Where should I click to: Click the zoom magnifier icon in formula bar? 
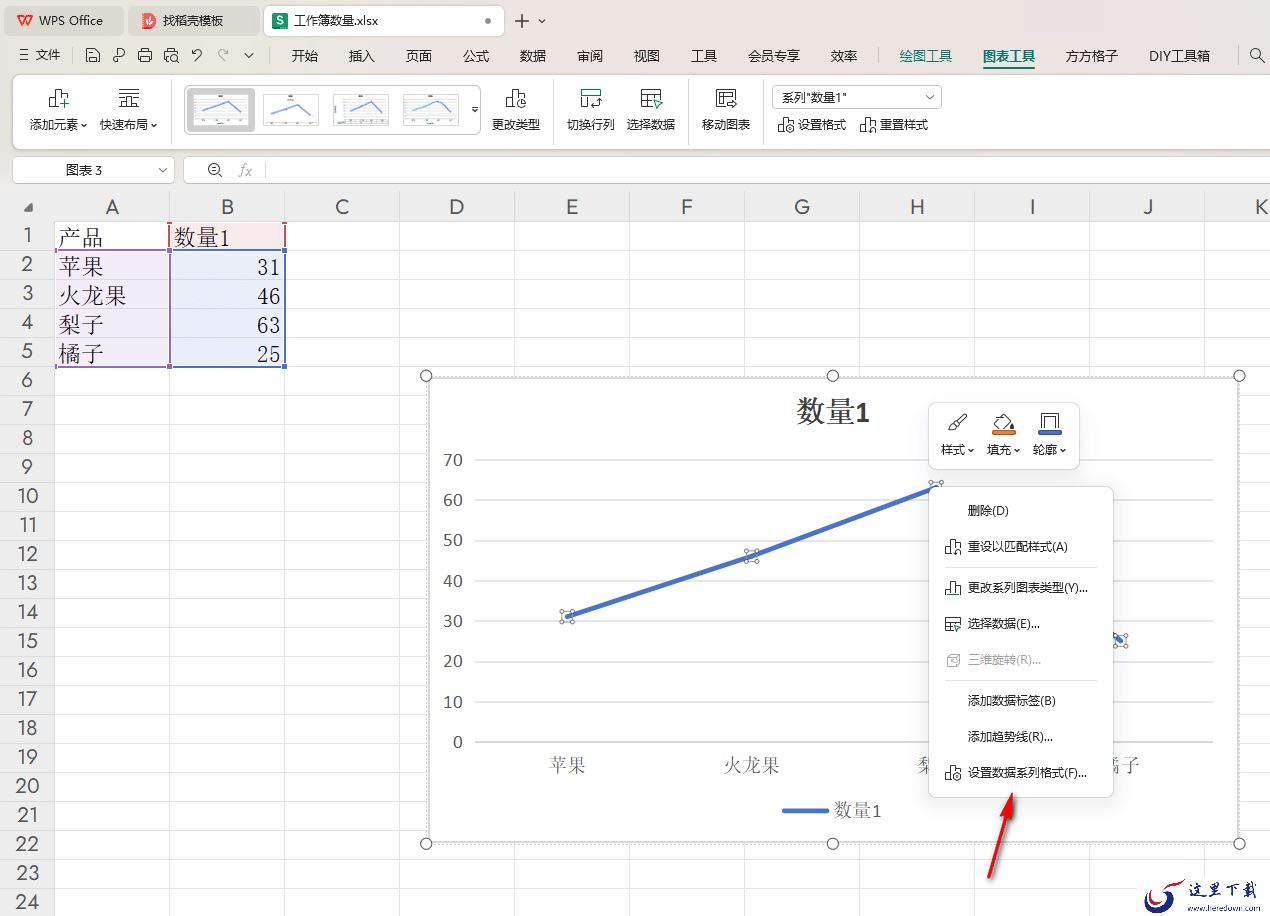click(x=214, y=170)
